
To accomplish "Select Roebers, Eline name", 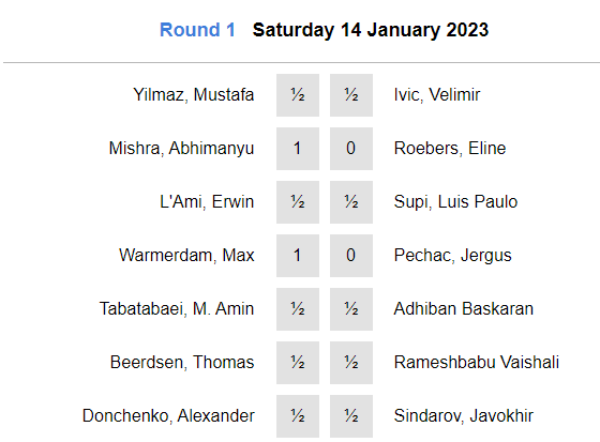I will click(x=450, y=148).
